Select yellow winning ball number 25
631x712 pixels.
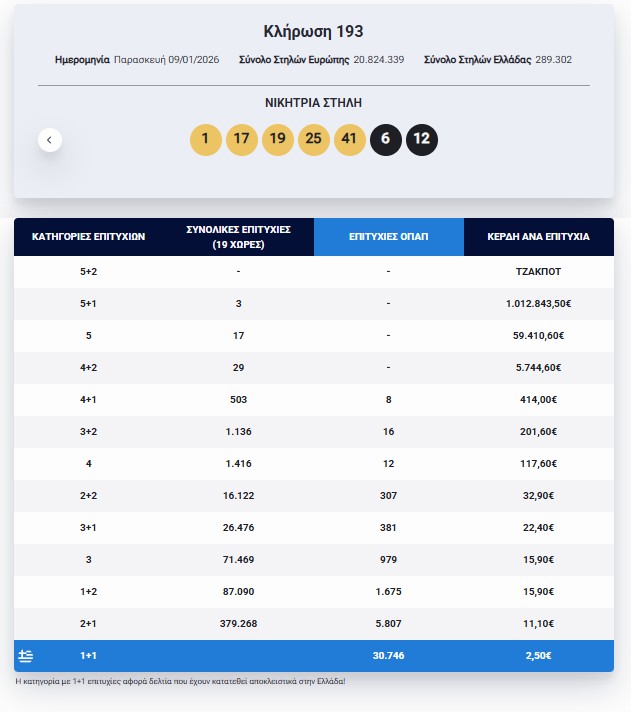pyautogui.click(x=313, y=139)
